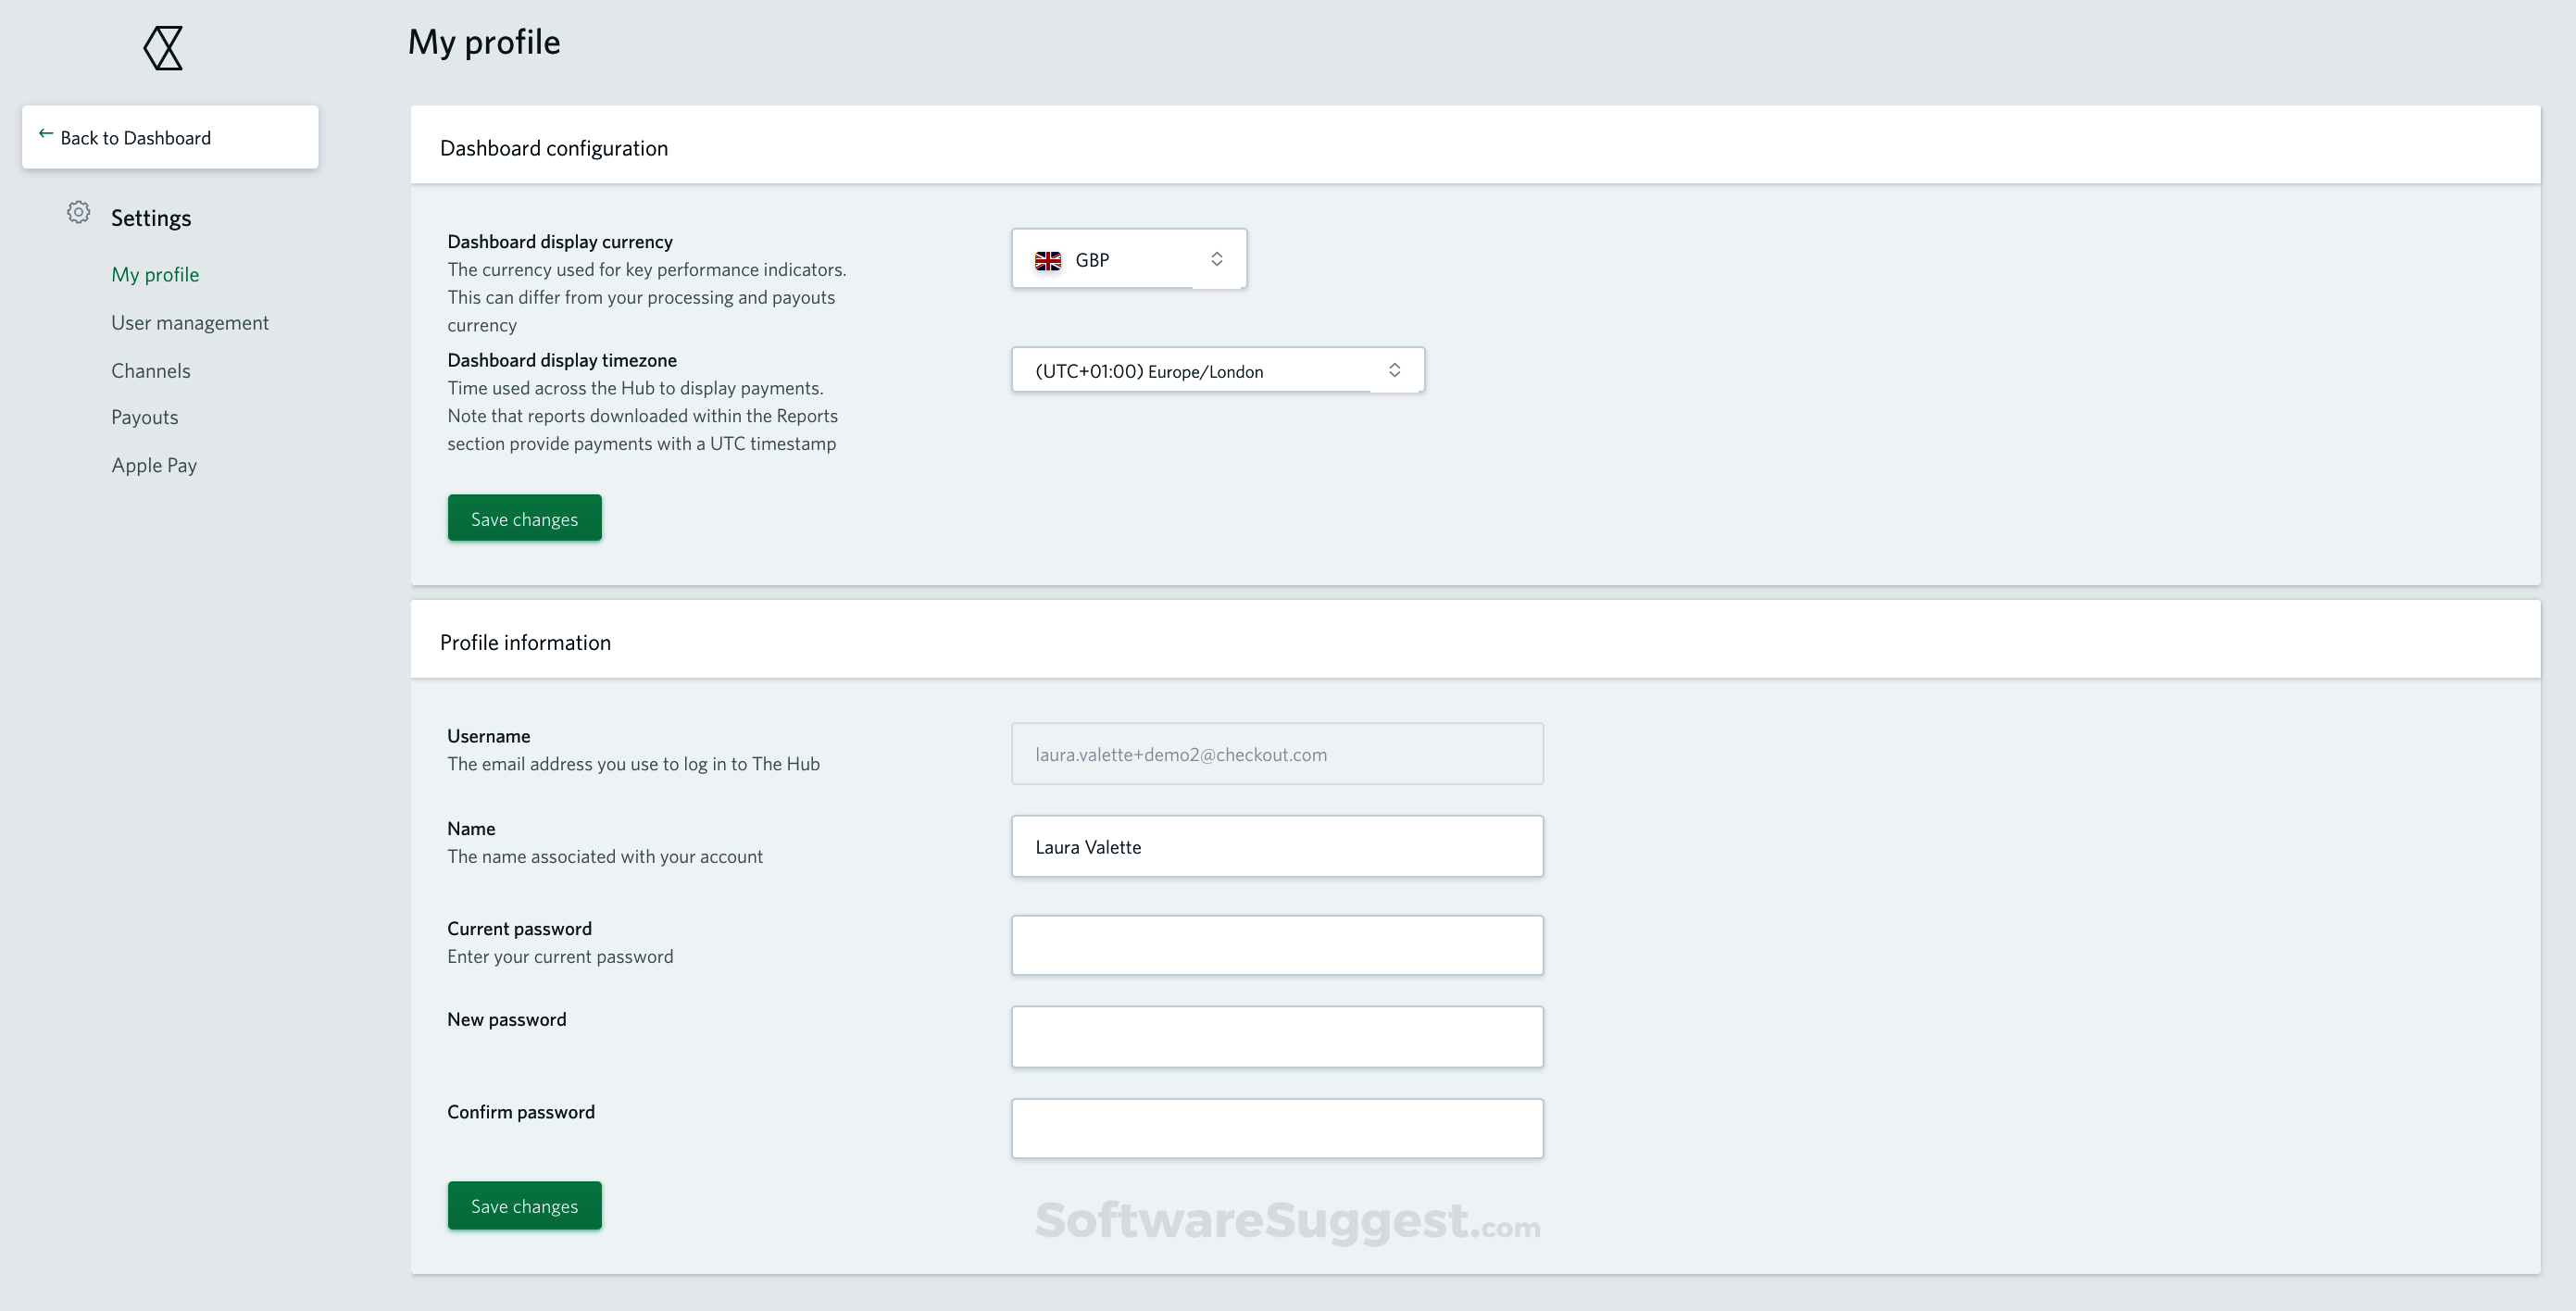Image resolution: width=2576 pixels, height=1311 pixels.
Task: Click the grayed-out Username email field
Action: click(x=1276, y=753)
